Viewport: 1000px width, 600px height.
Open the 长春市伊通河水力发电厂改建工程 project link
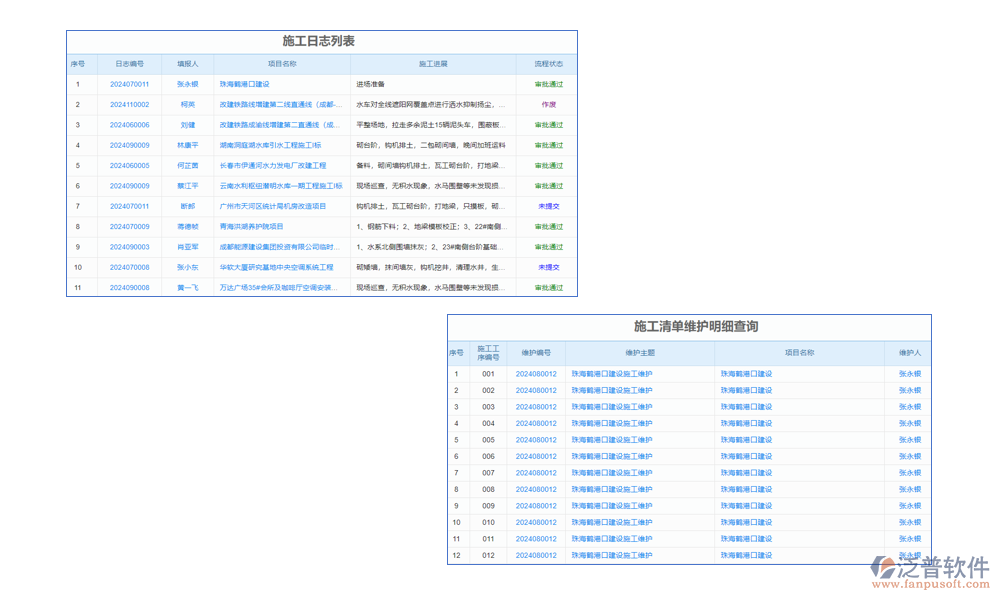click(x=273, y=165)
